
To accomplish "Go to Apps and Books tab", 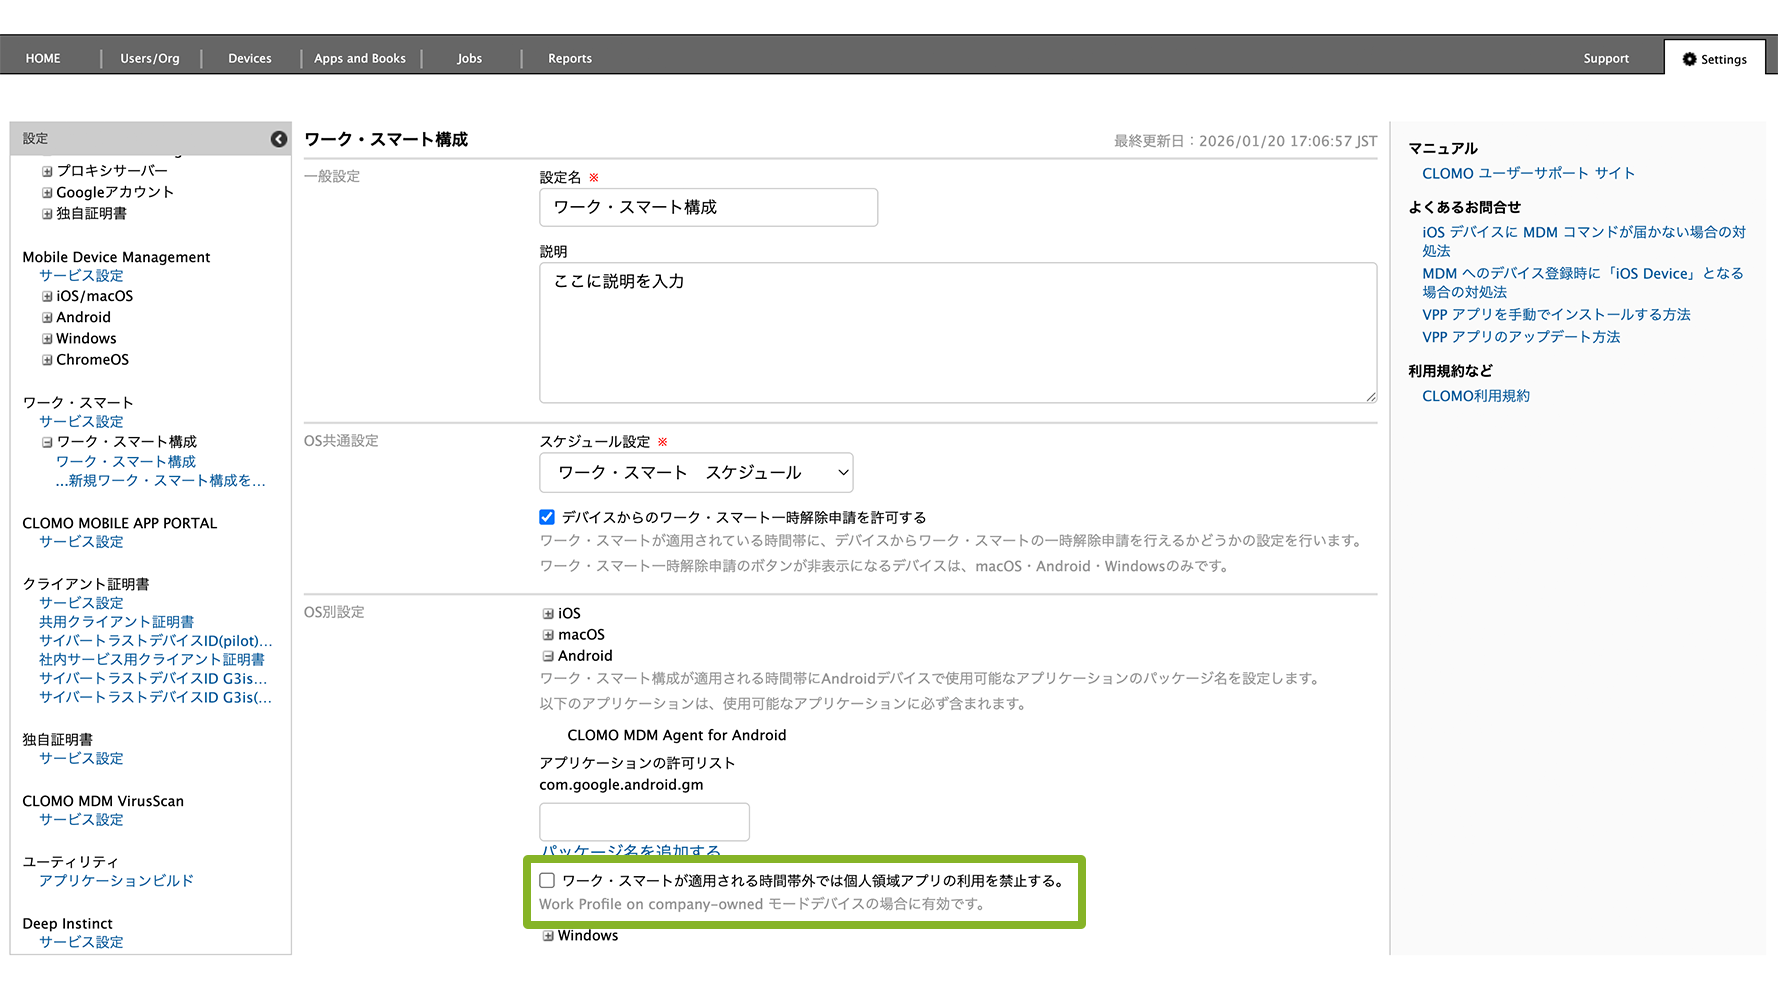I will [360, 59].
